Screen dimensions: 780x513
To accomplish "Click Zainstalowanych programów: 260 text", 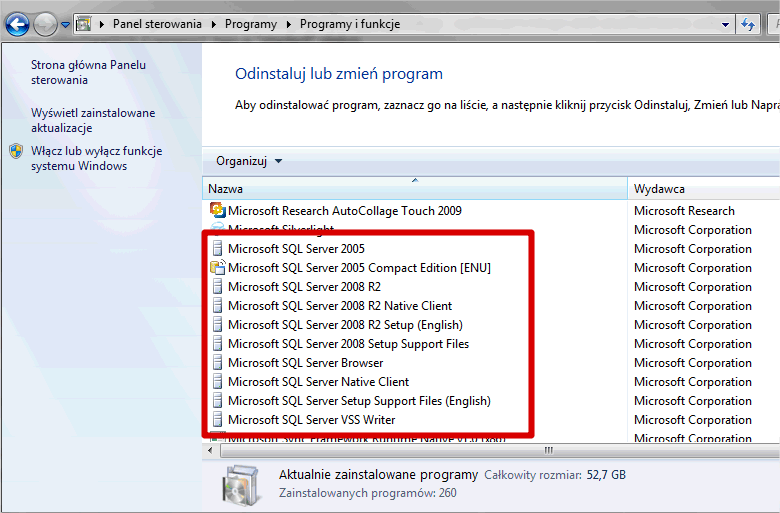I will click(368, 493).
